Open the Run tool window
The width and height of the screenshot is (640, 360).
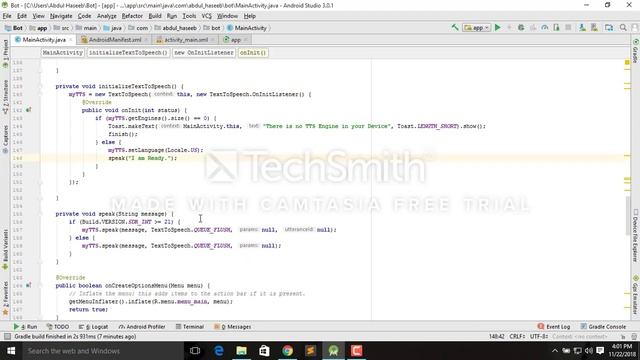pyautogui.click(x=25, y=327)
